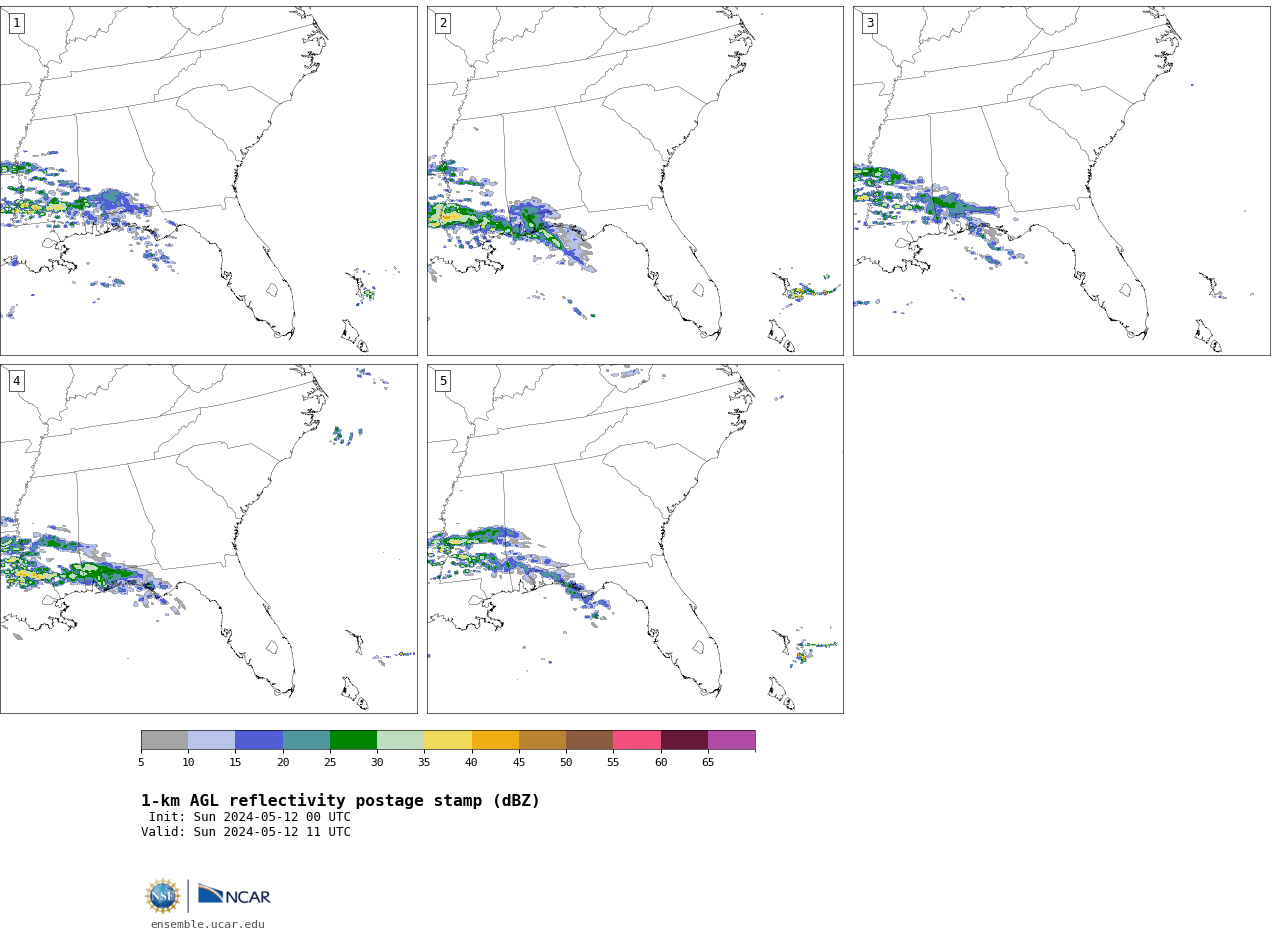Image resolution: width=1280 pixels, height=936 pixels.
Task: Open ensemble member 1 reflectivity map
Action: pyautogui.click(x=208, y=181)
